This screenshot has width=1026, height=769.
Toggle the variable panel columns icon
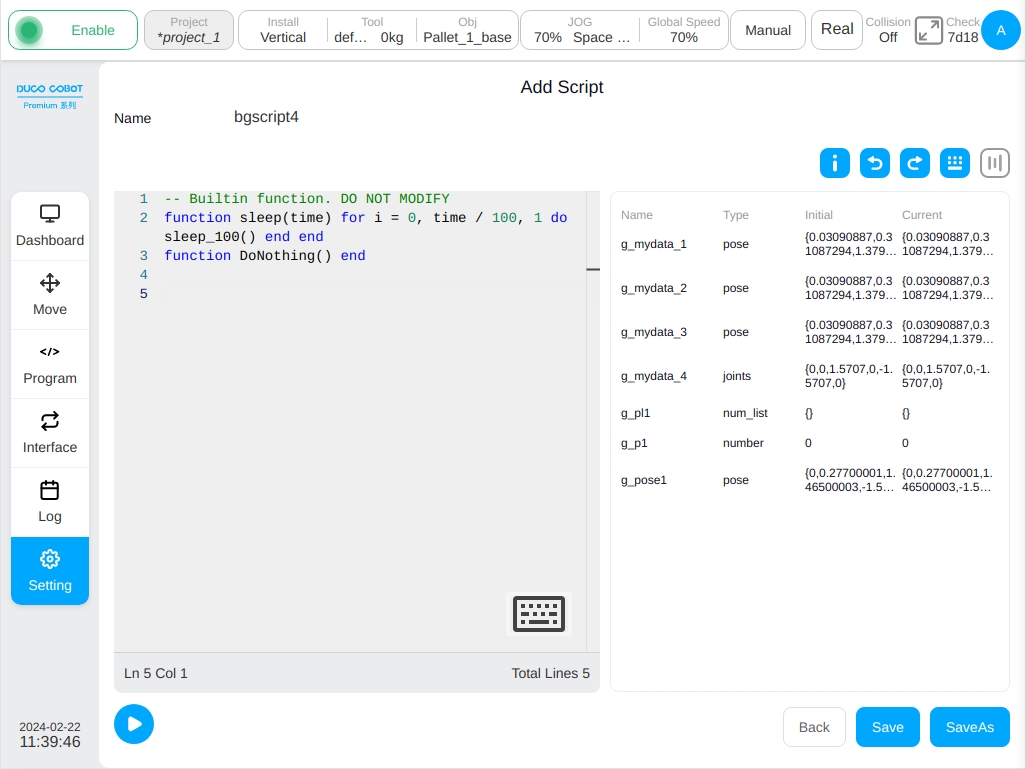[995, 163]
